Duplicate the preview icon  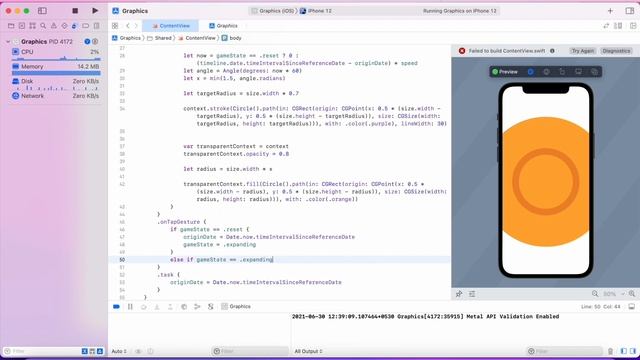(x=594, y=72)
